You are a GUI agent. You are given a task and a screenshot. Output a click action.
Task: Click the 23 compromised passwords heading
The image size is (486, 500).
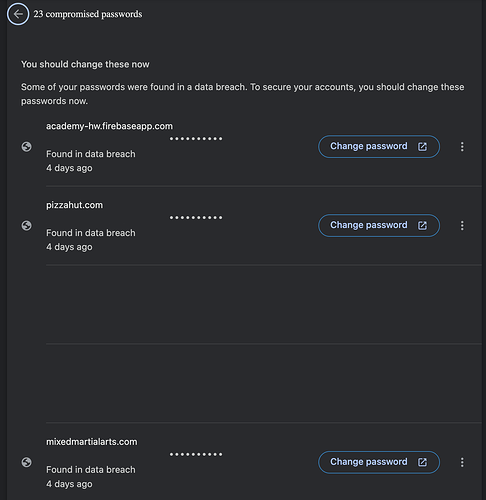(x=88, y=14)
